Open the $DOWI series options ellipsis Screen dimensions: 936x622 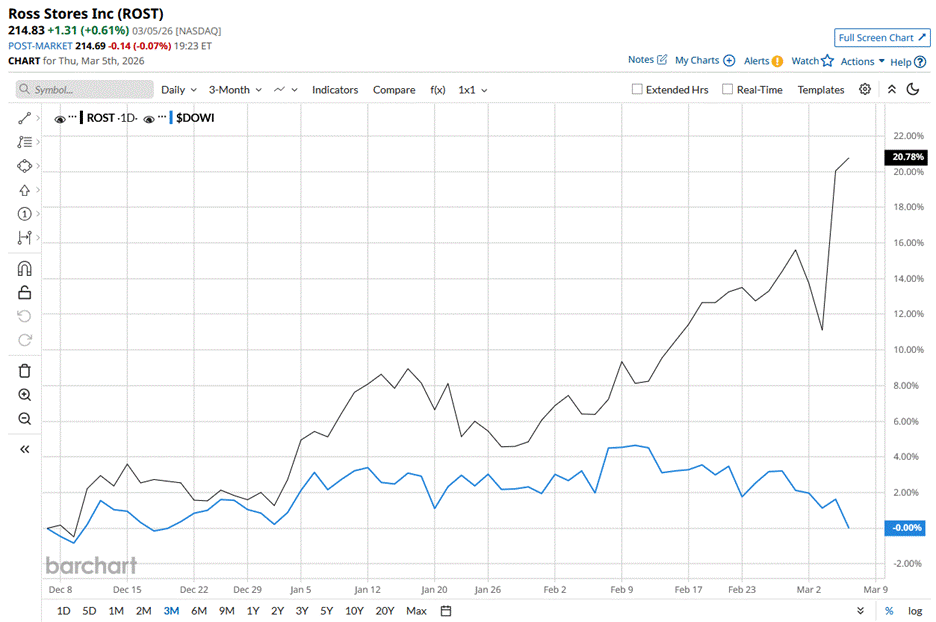(162, 117)
